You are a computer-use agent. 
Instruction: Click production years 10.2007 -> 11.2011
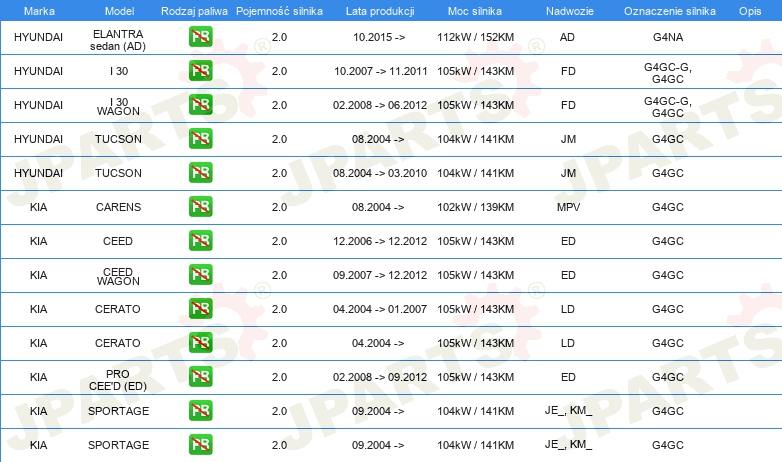click(381, 71)
